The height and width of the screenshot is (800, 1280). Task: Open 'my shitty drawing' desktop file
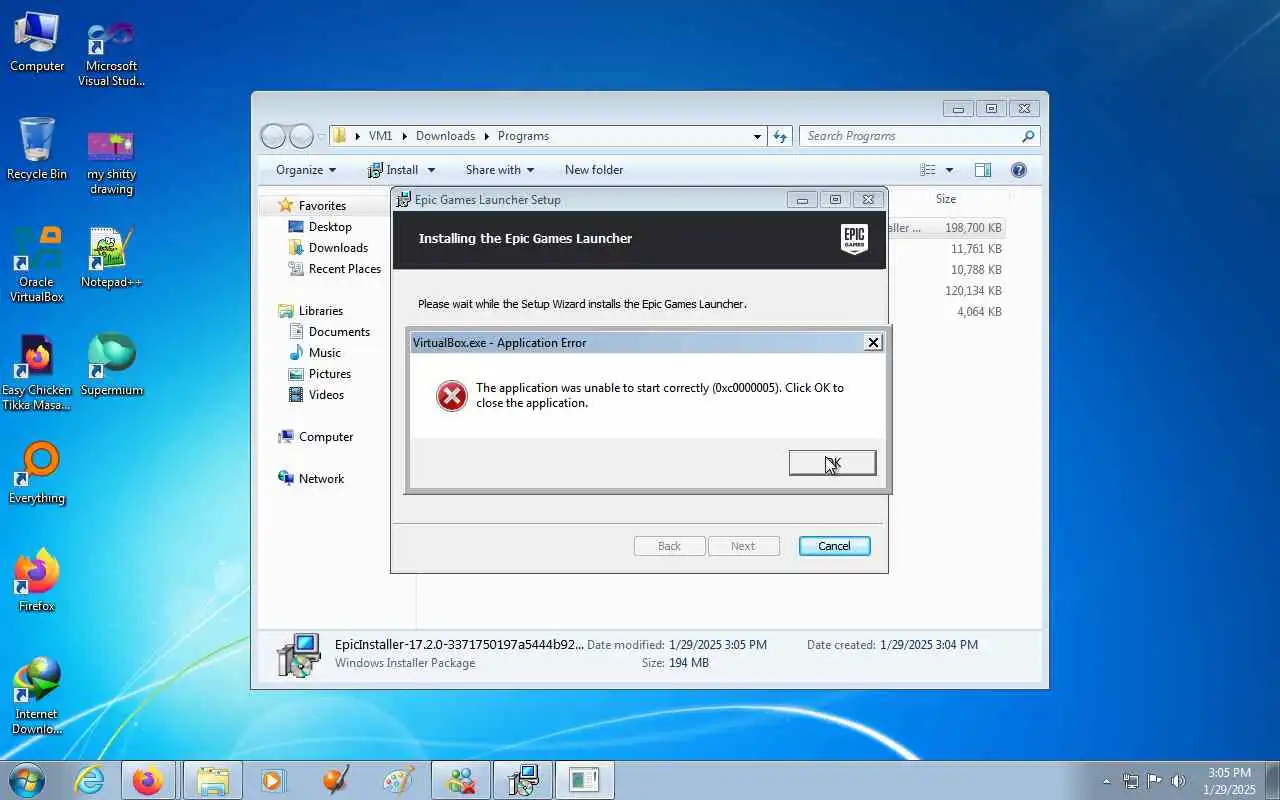click(x=111, y=160)
